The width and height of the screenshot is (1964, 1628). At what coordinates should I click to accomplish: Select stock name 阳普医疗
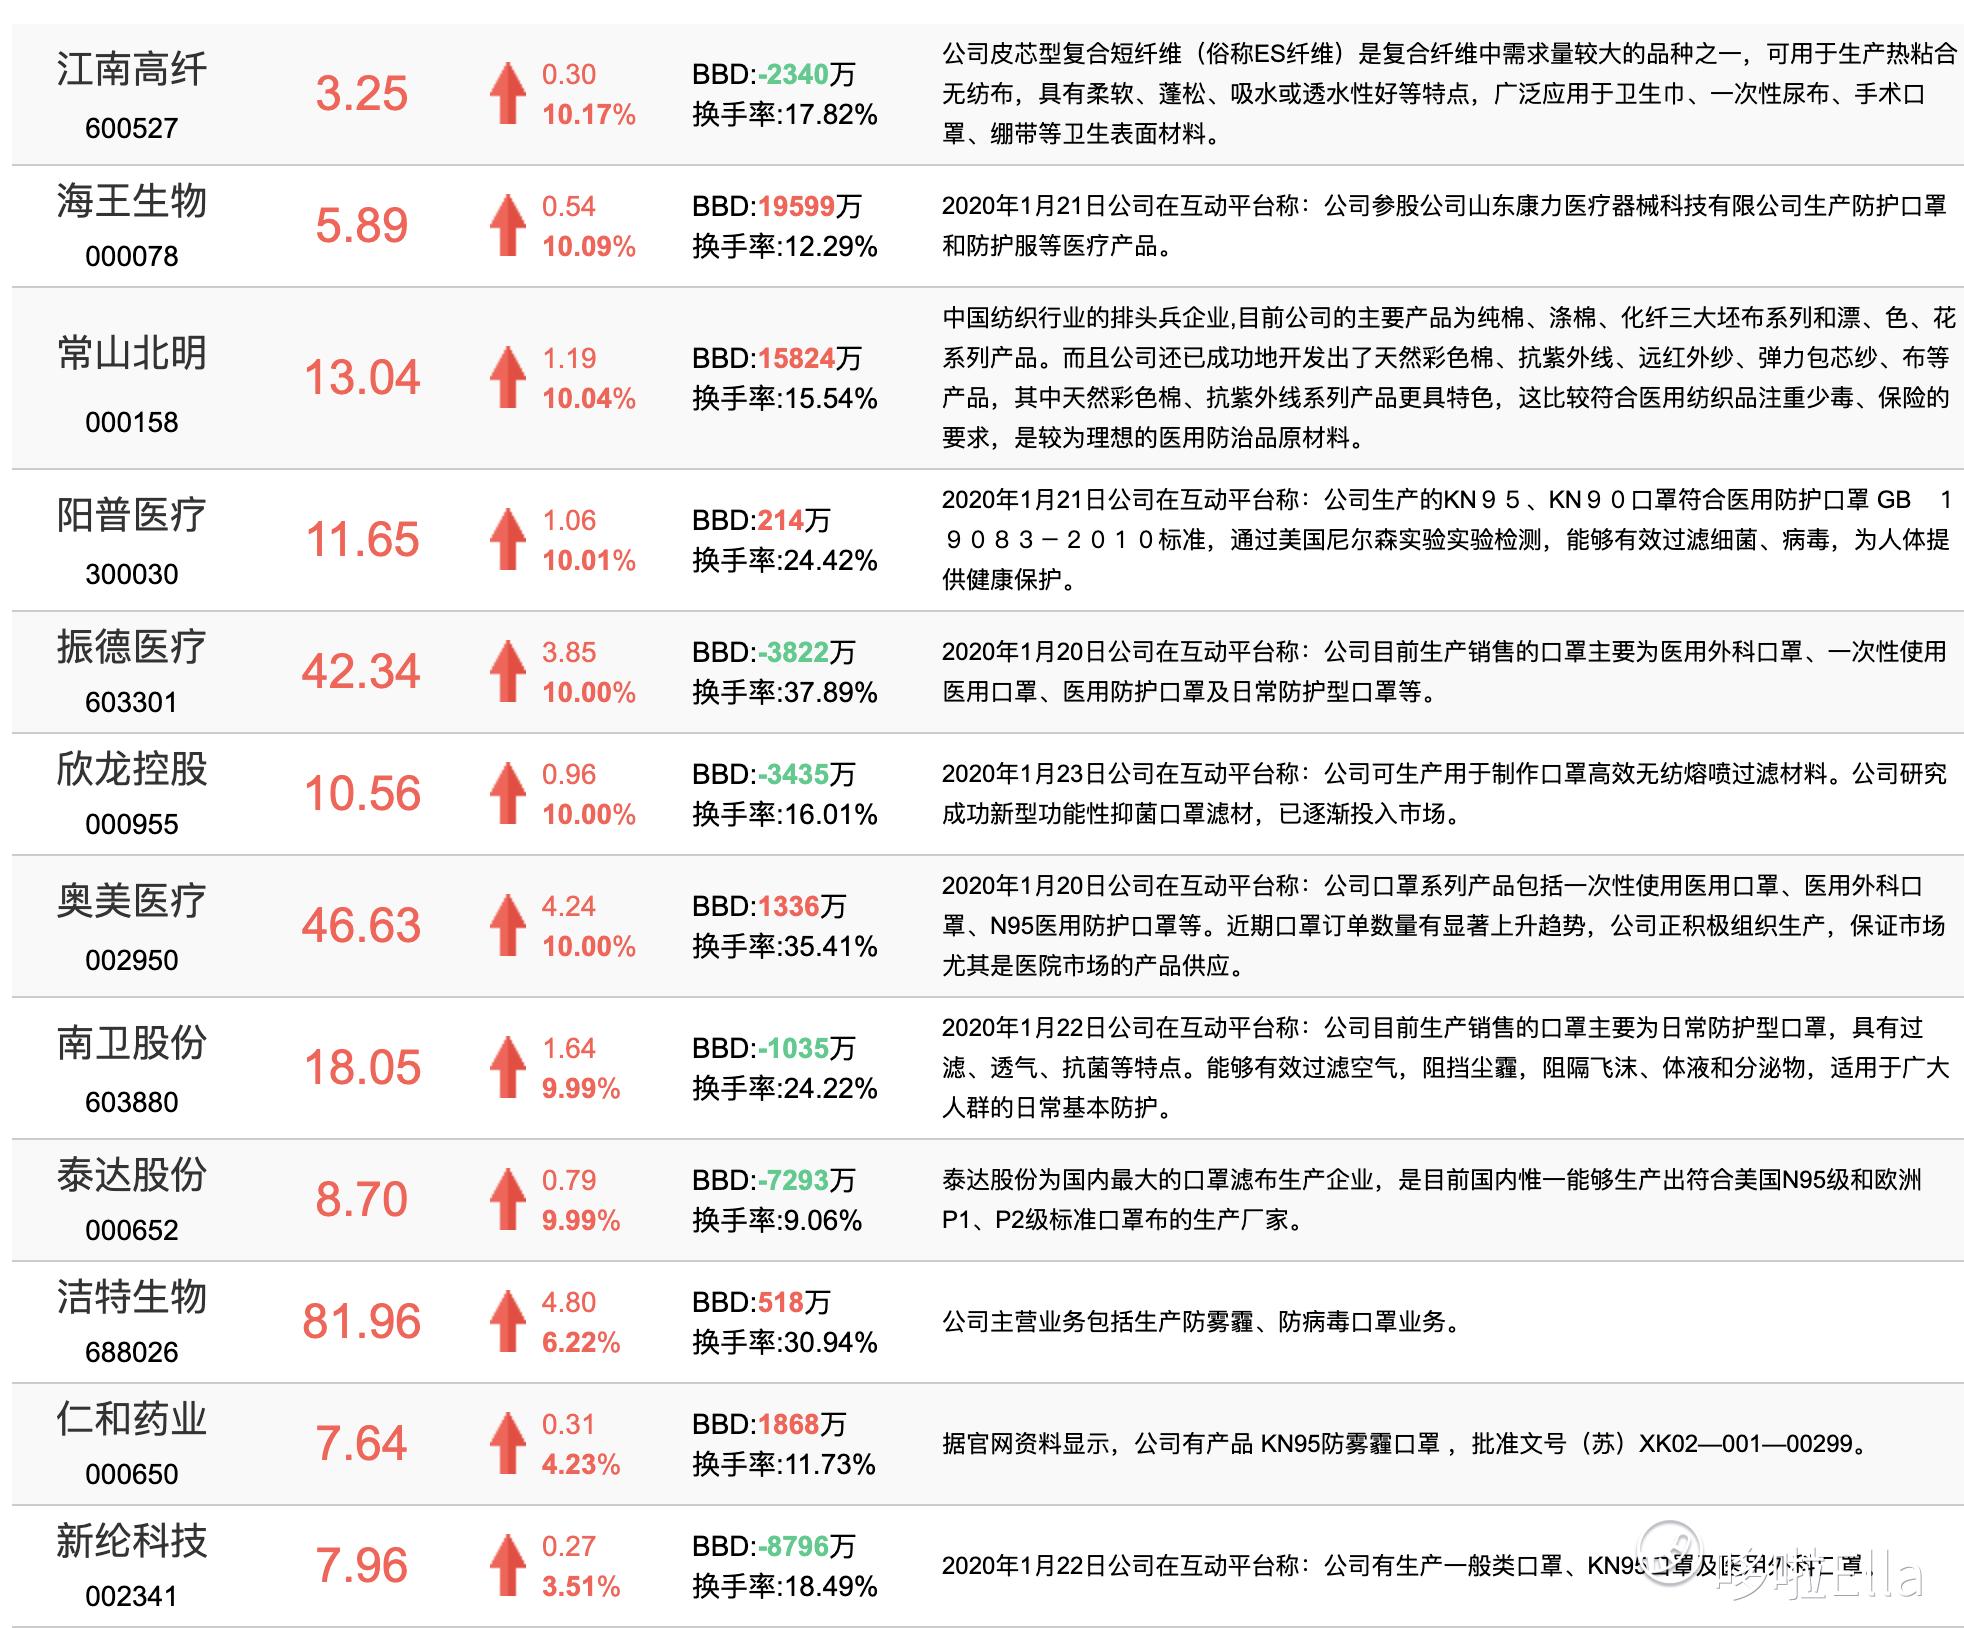[x=132, y=515]
